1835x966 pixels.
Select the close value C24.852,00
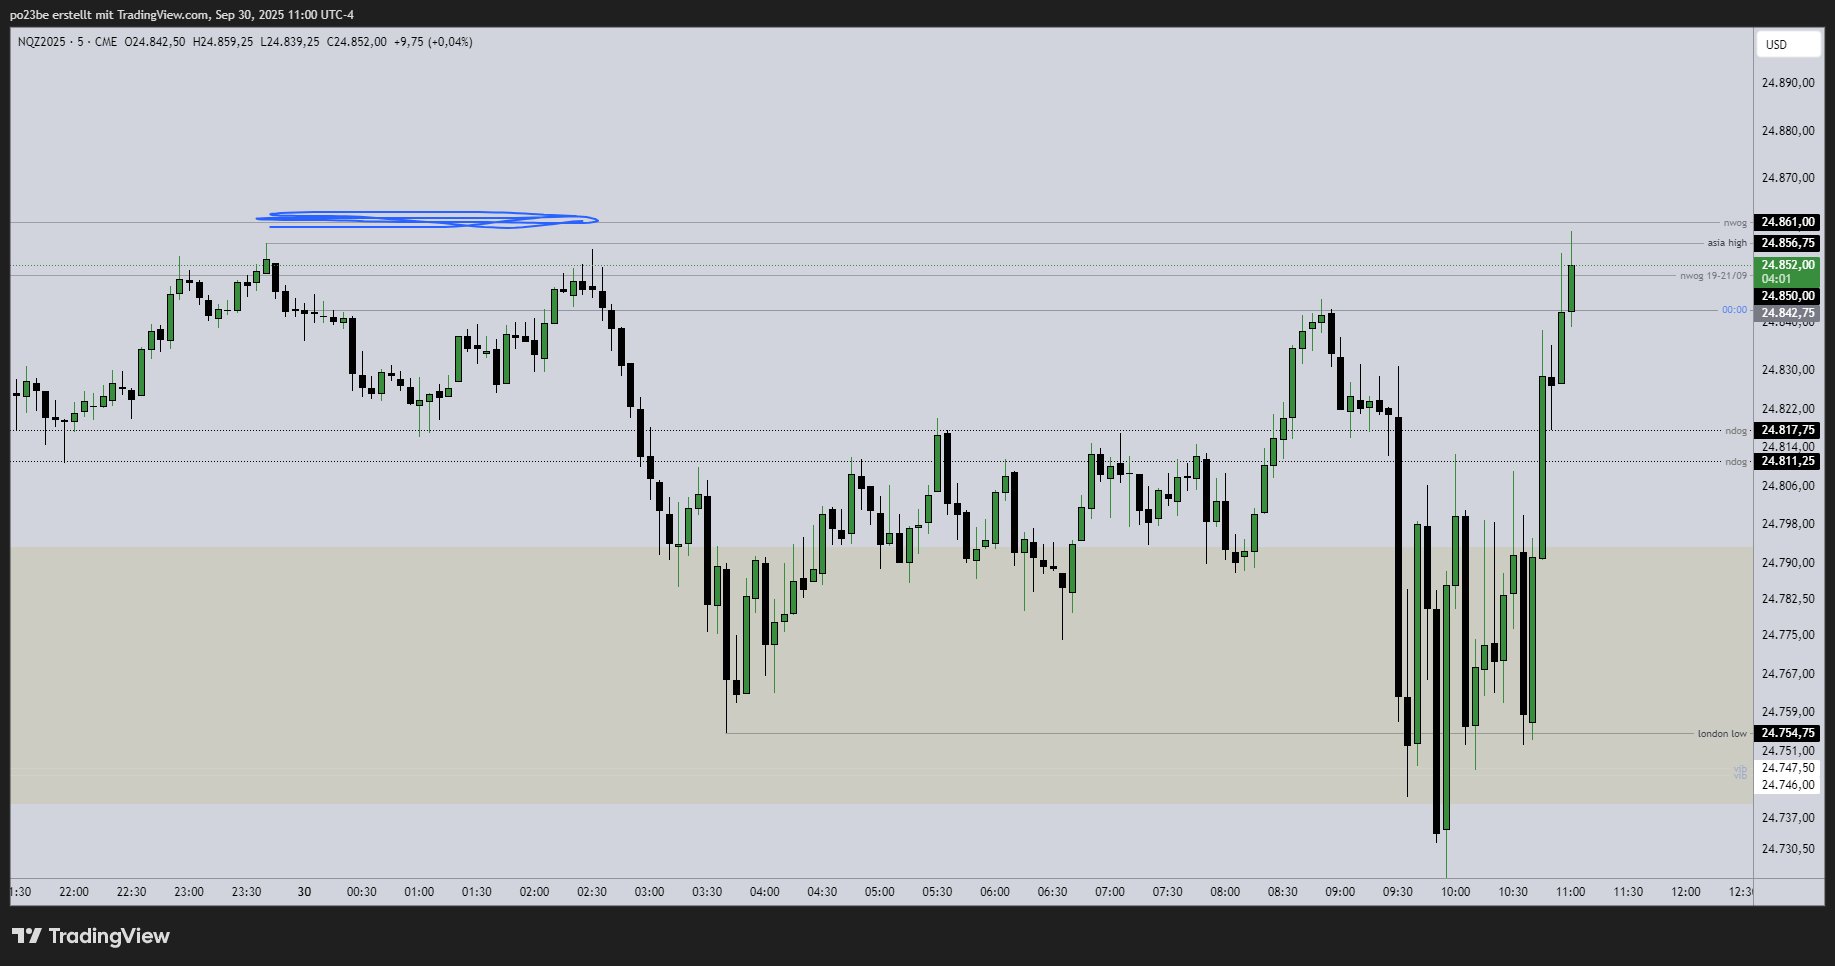357,42
